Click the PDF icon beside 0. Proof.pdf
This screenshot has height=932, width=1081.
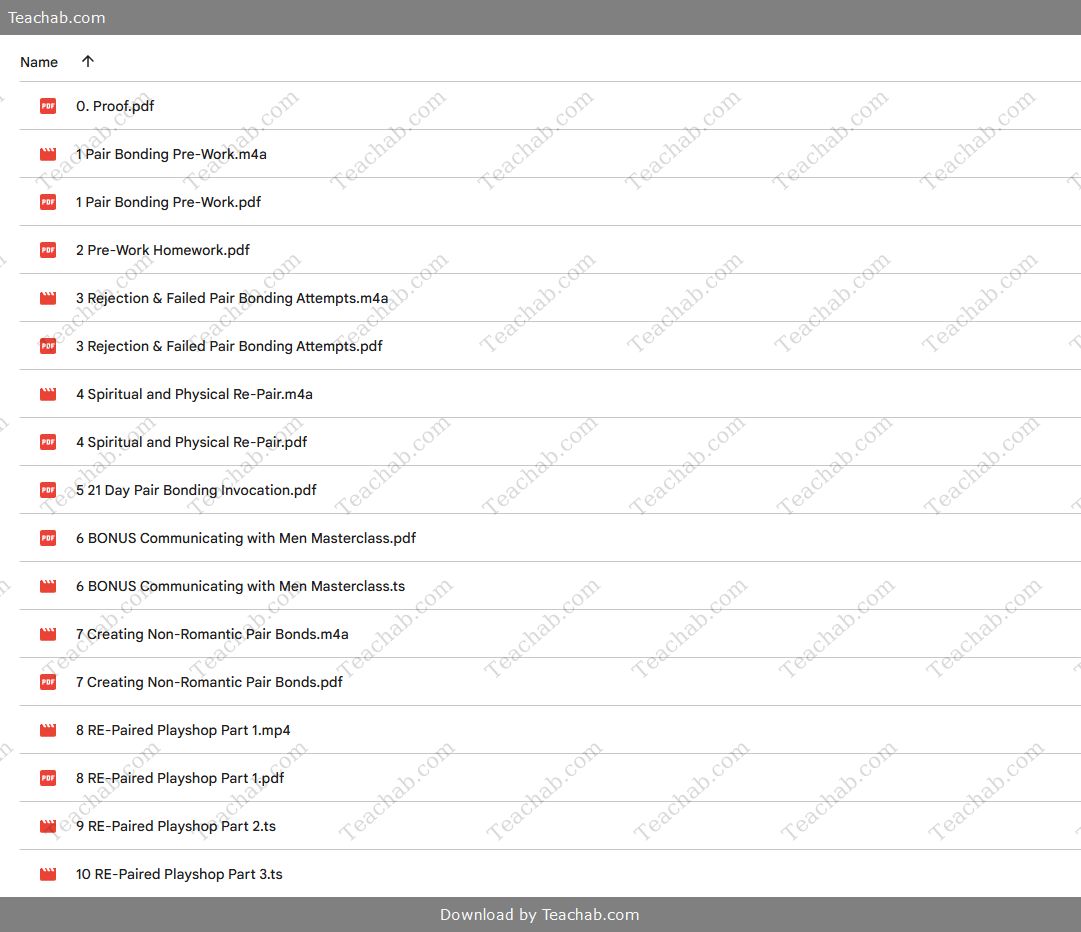[48, 106]
